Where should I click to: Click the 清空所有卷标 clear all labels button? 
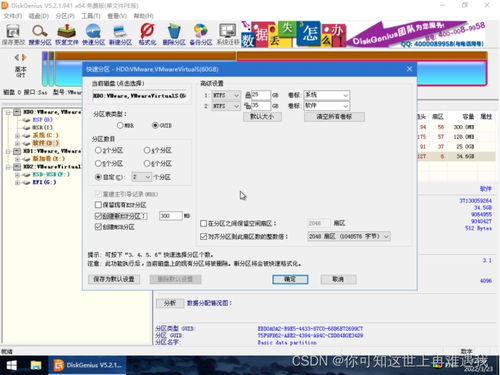334,117
